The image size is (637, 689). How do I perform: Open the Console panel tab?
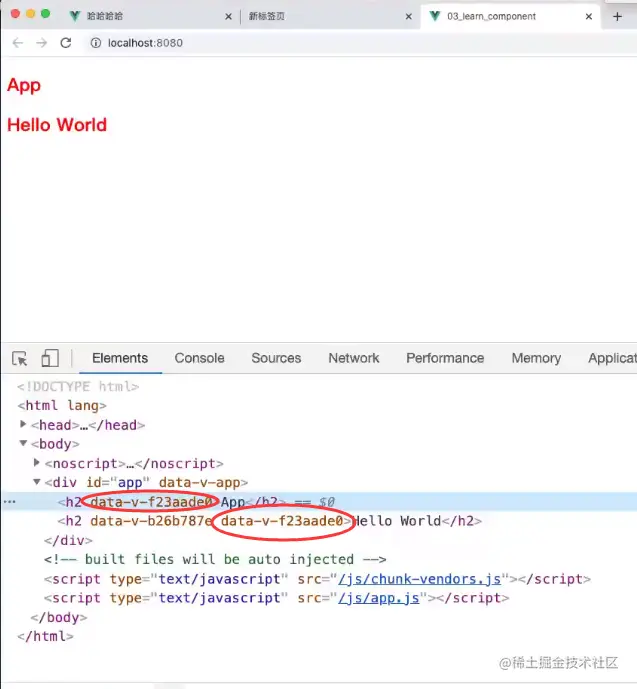199,358
